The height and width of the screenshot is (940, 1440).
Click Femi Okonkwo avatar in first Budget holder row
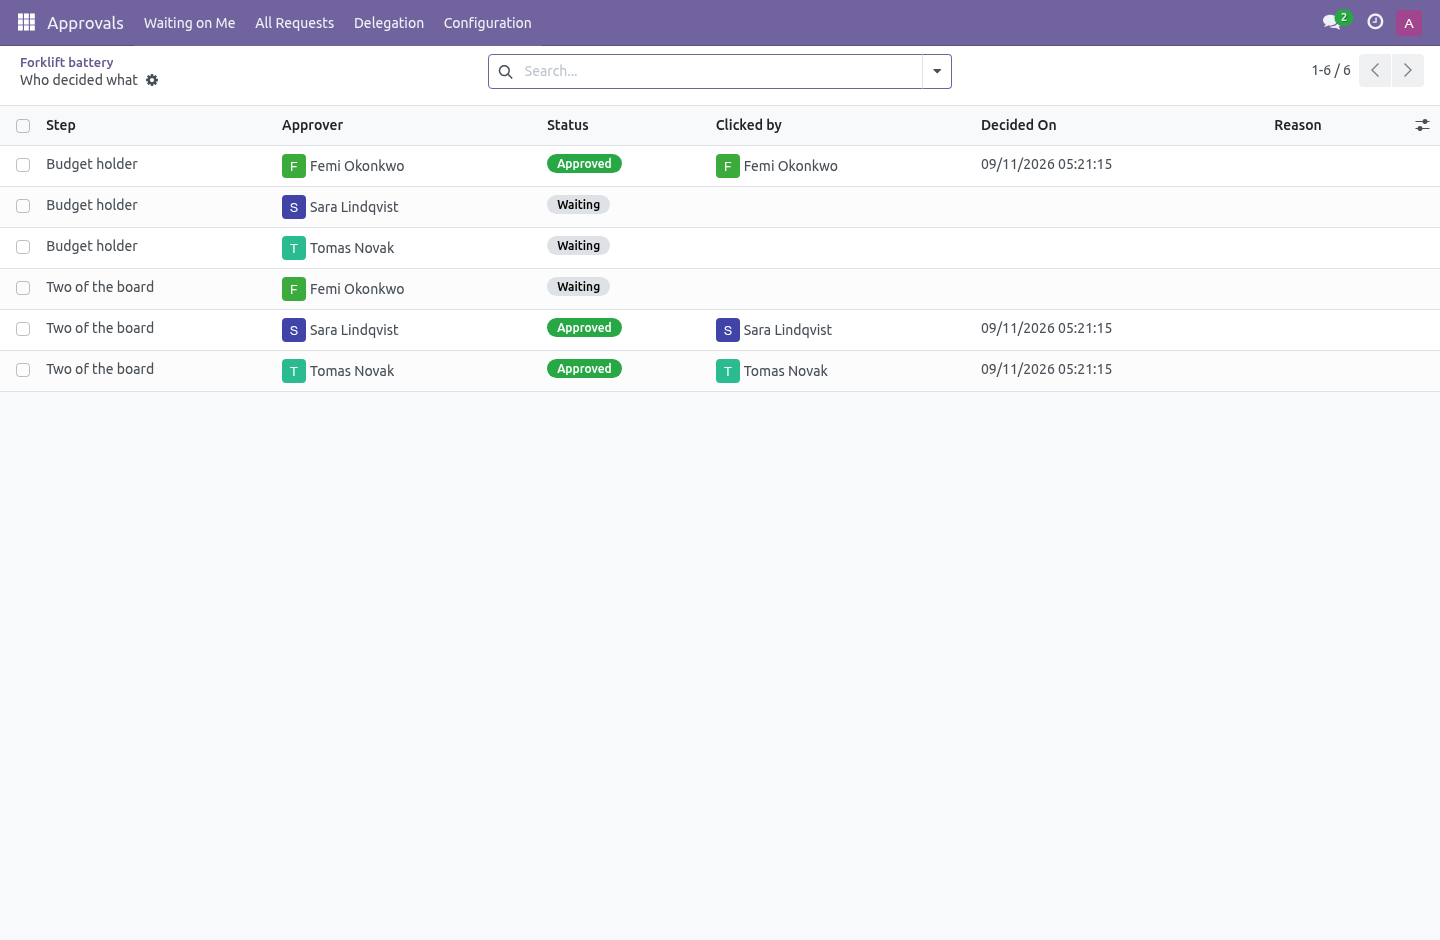pos(294,166)
